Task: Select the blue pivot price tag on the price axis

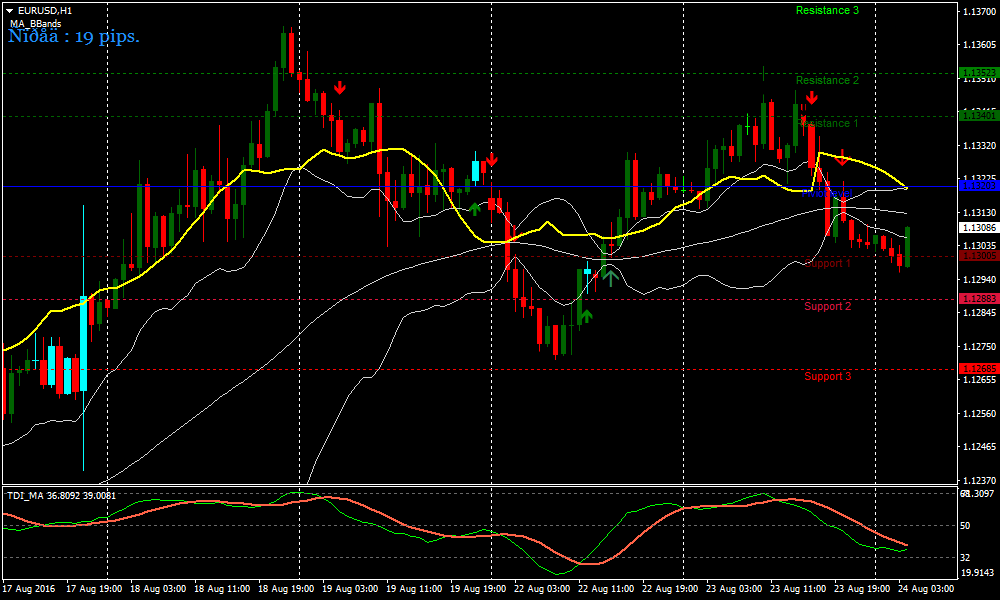Action: click(978, 186)
